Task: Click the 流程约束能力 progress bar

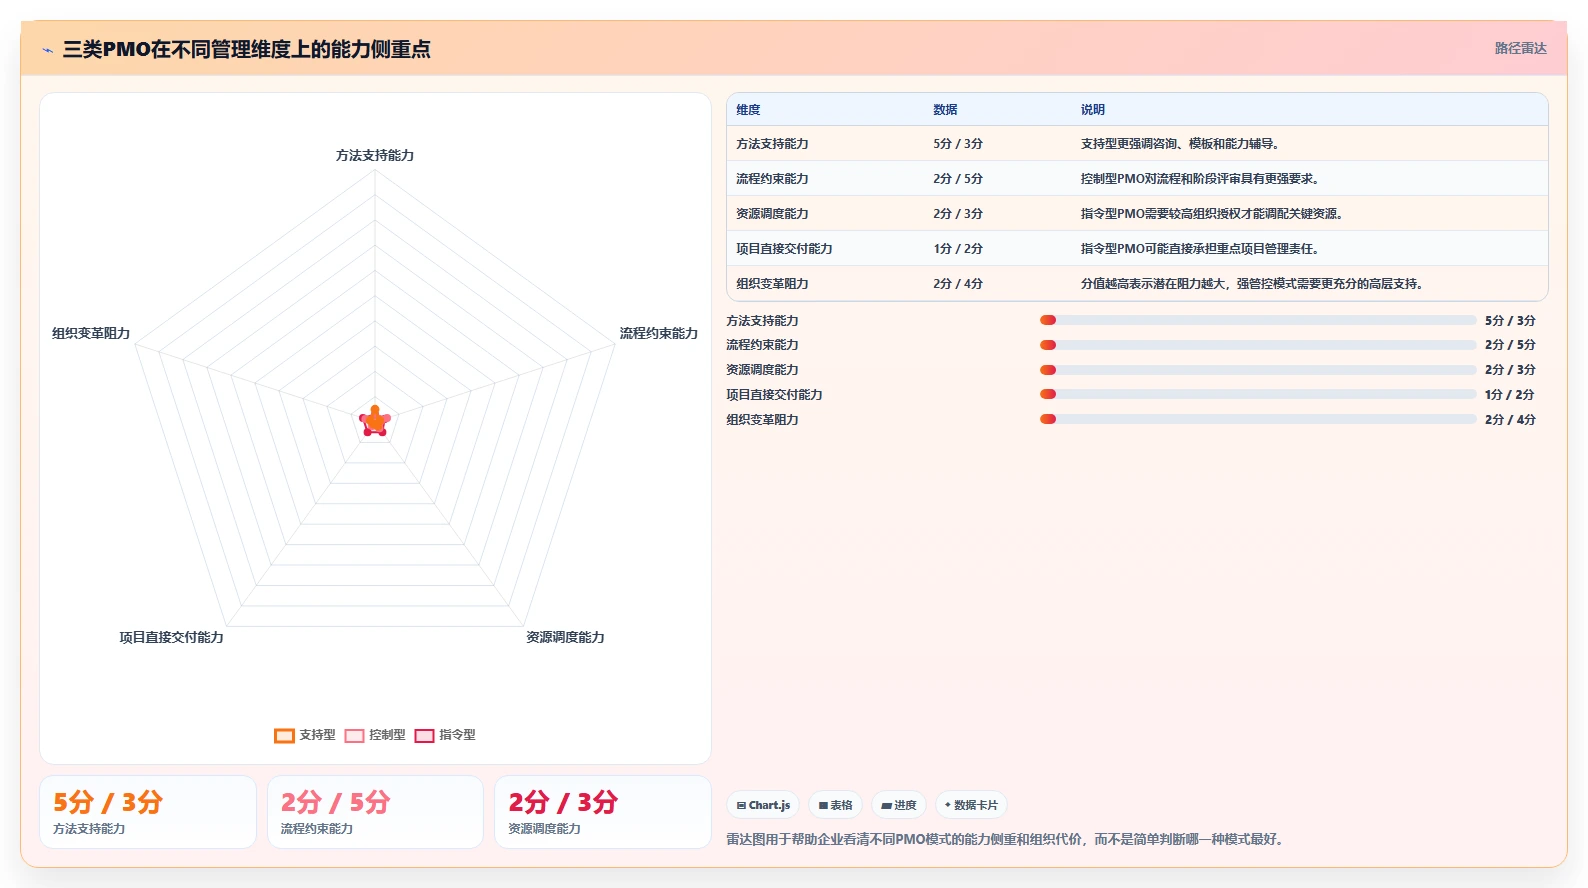Action: (x=1258, y=345)
